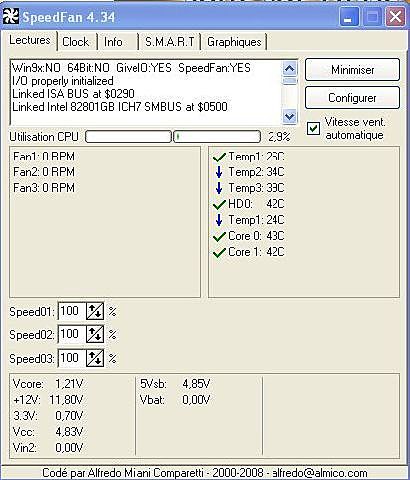
Task: Click the 2,9% CPU usage value
Action: [x=279, y=137]
